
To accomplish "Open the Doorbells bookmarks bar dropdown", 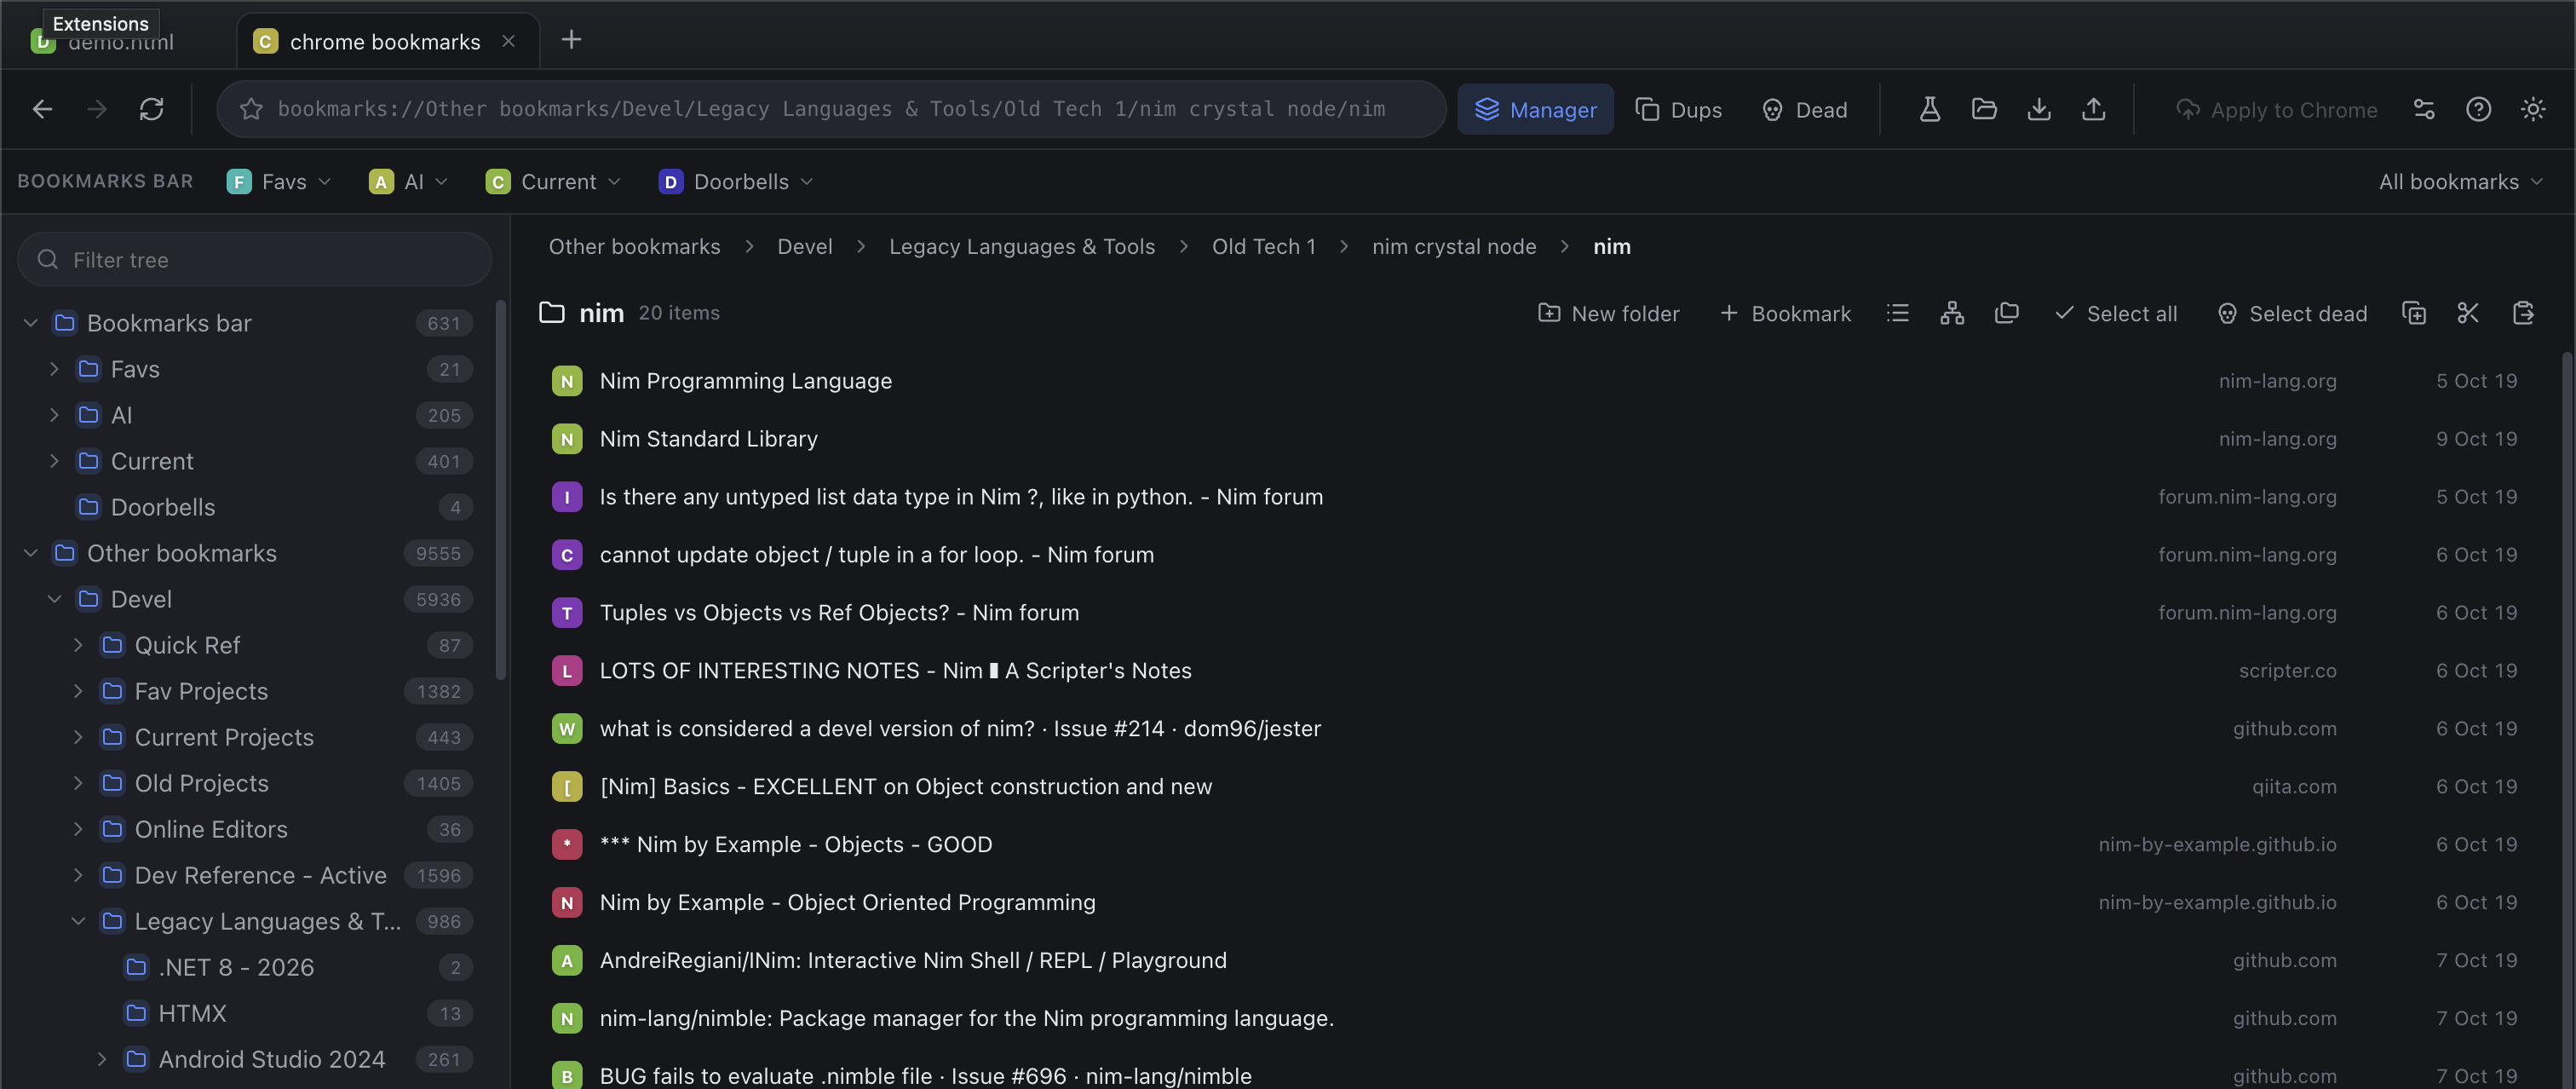I will 736,181.
